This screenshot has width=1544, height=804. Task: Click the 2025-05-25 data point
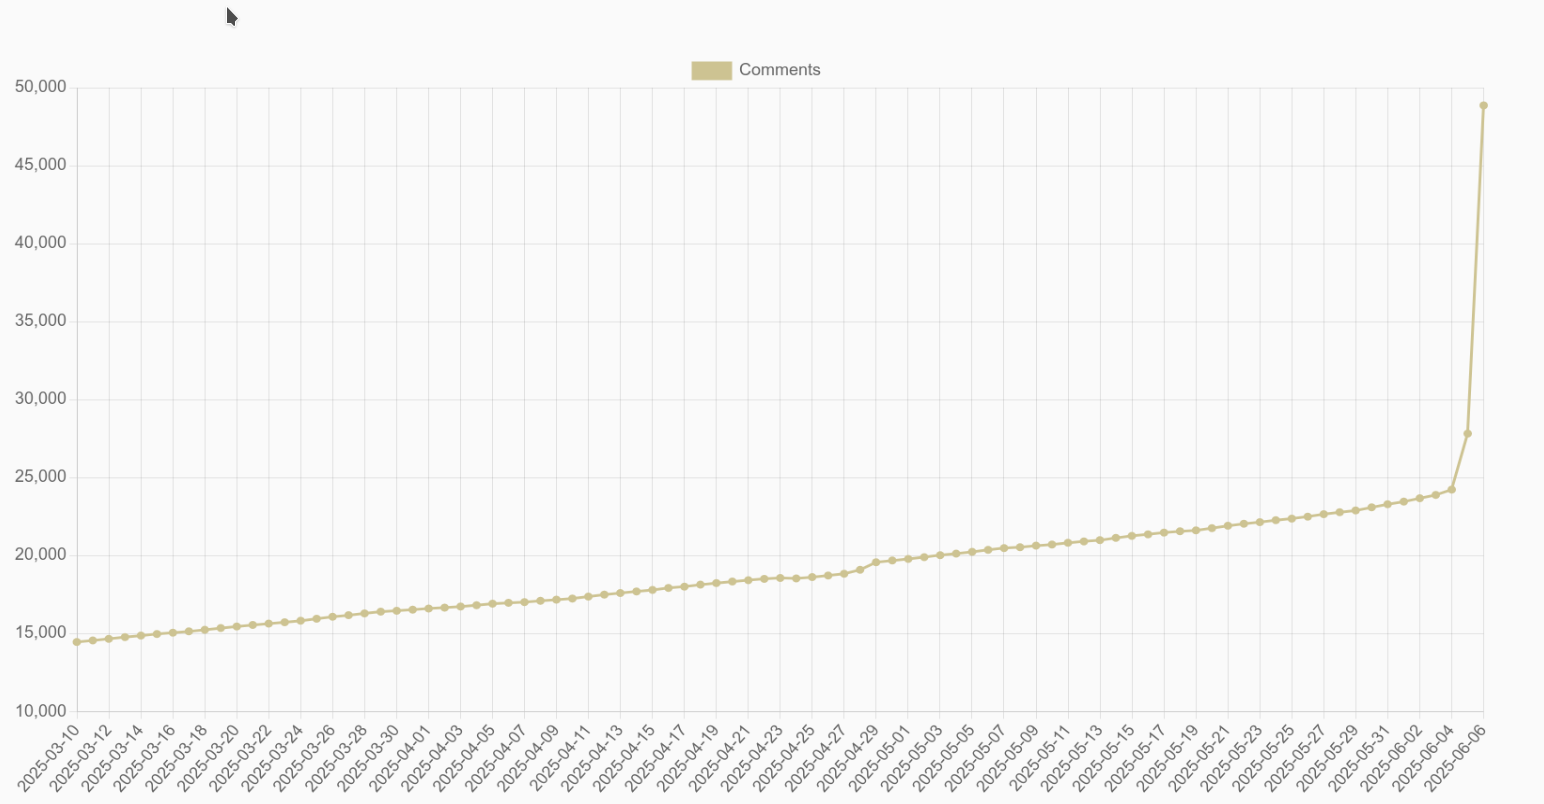point(1292,519)
